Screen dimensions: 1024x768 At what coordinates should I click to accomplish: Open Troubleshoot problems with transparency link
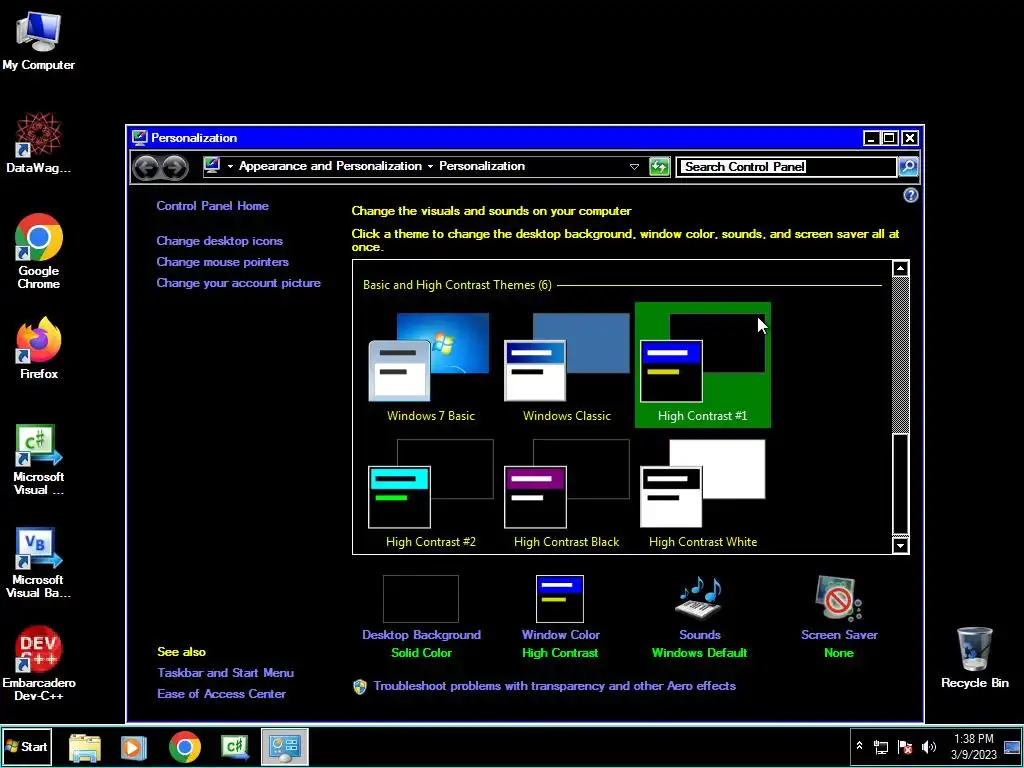554,686
